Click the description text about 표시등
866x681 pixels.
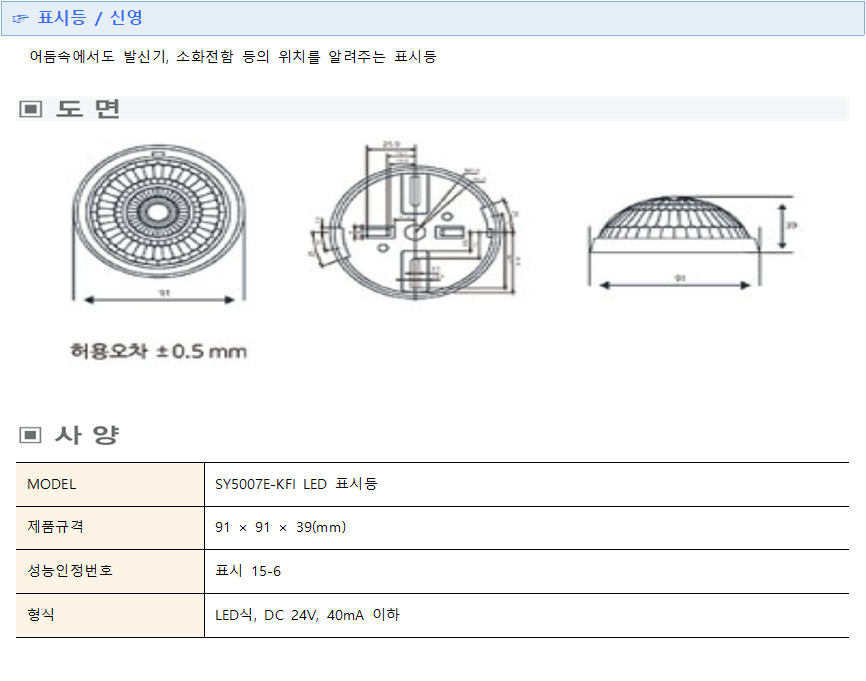coord(233,56)
